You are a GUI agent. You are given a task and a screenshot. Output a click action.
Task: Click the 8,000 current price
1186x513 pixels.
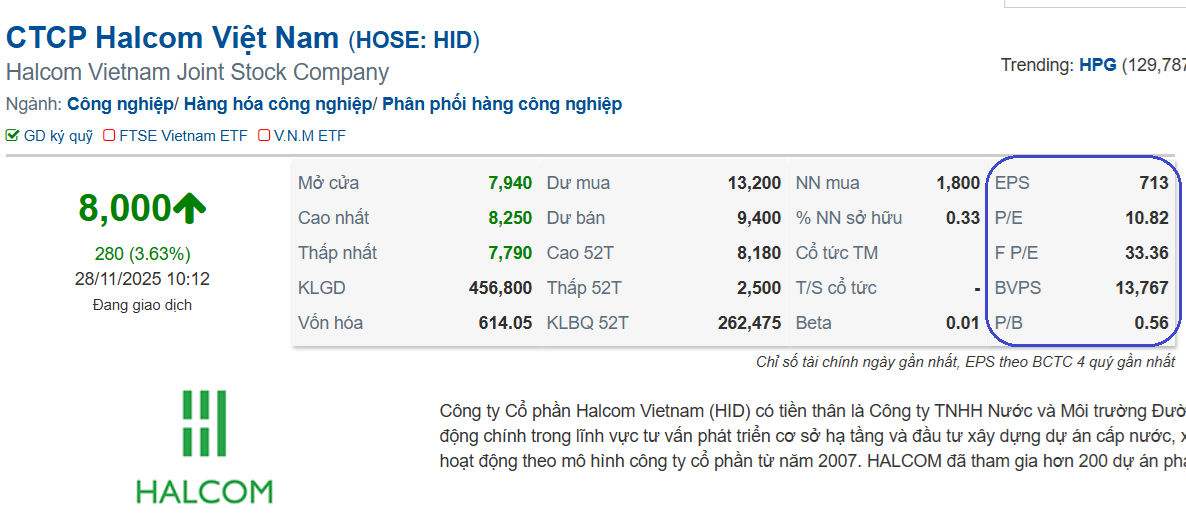125,208
